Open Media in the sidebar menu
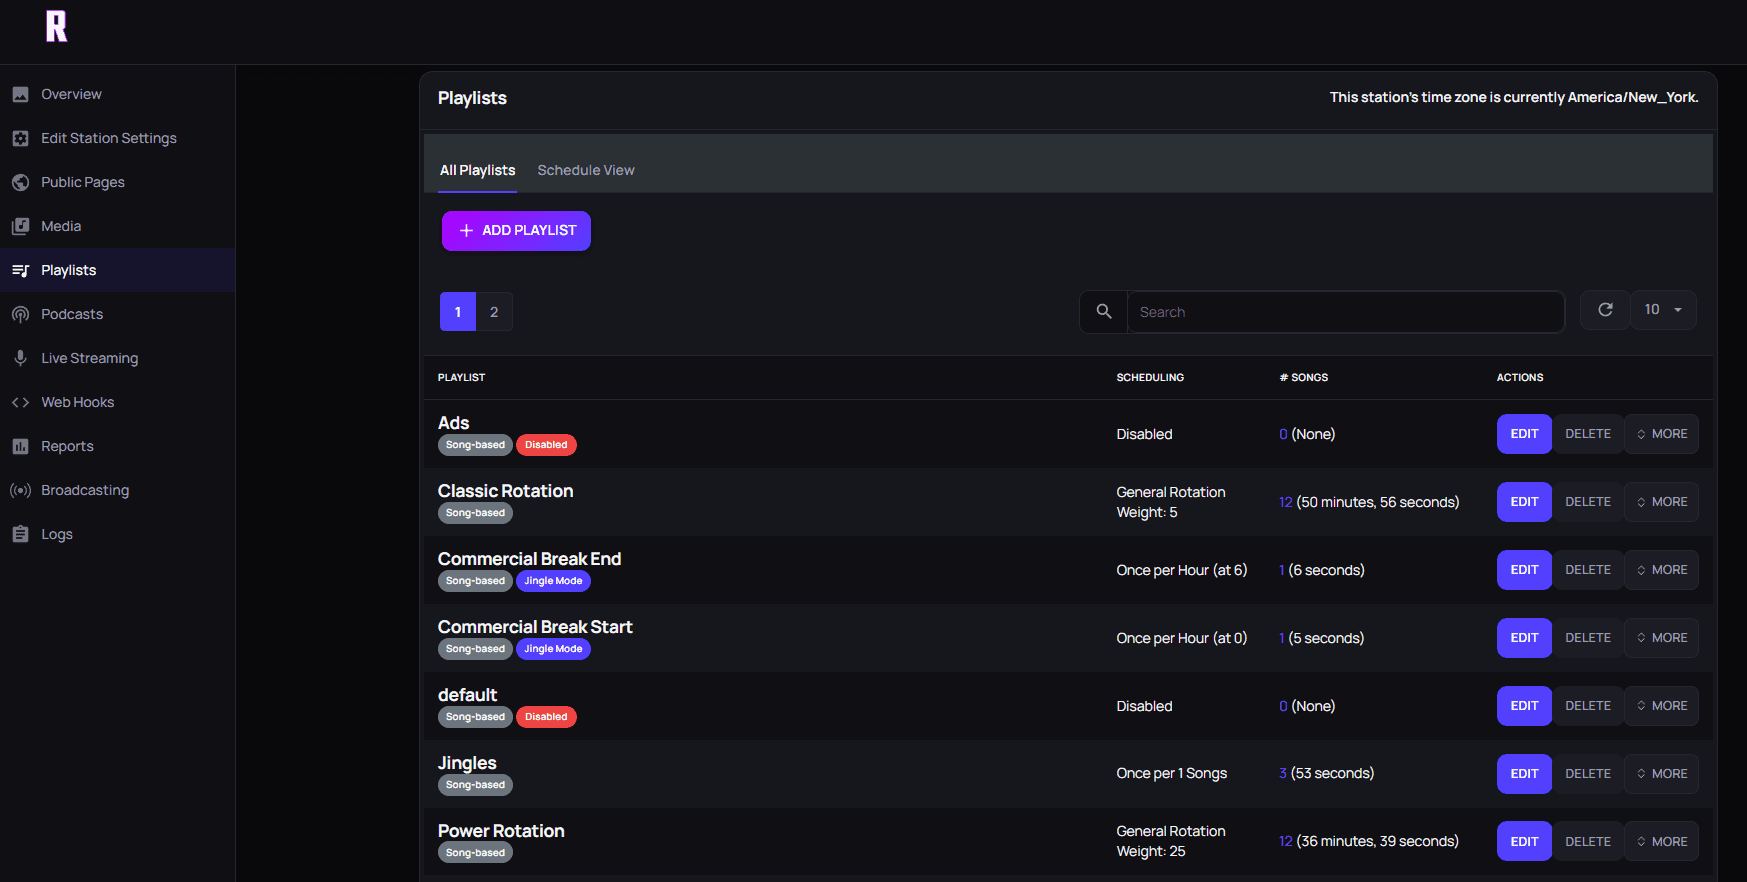 tap(117, 226)
